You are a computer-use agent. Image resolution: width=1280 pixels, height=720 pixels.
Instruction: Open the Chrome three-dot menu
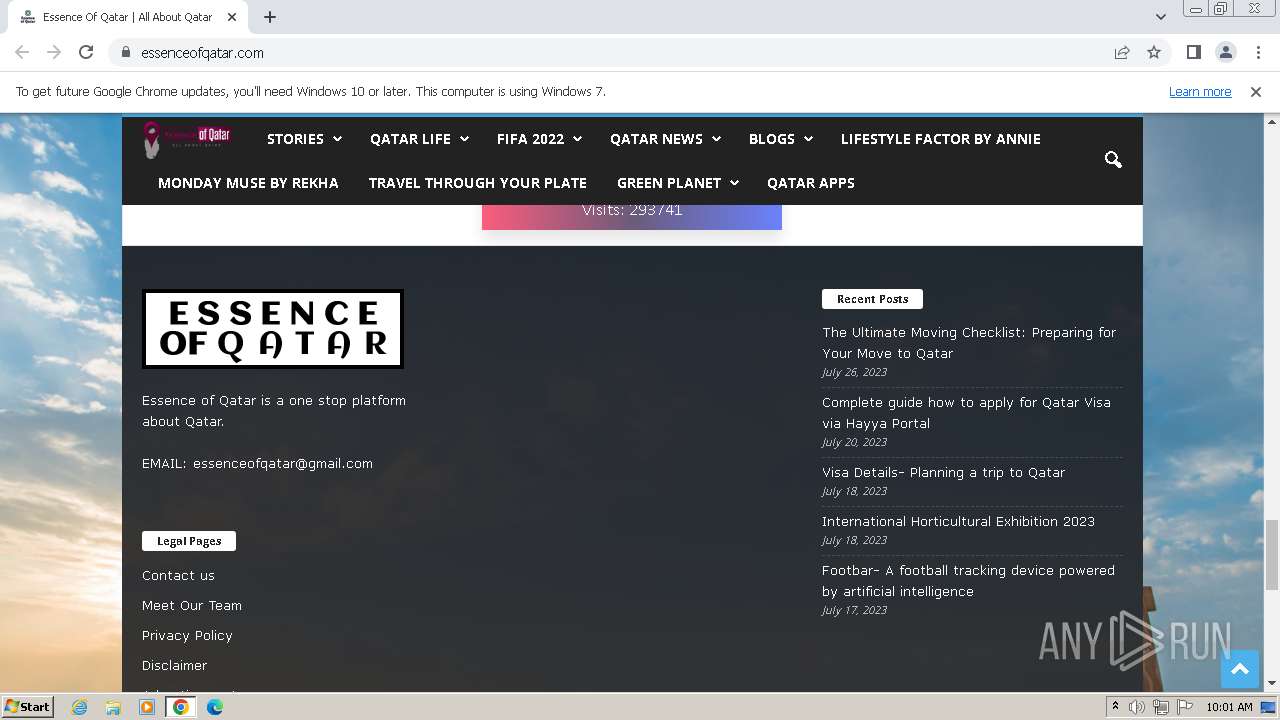1258,52
